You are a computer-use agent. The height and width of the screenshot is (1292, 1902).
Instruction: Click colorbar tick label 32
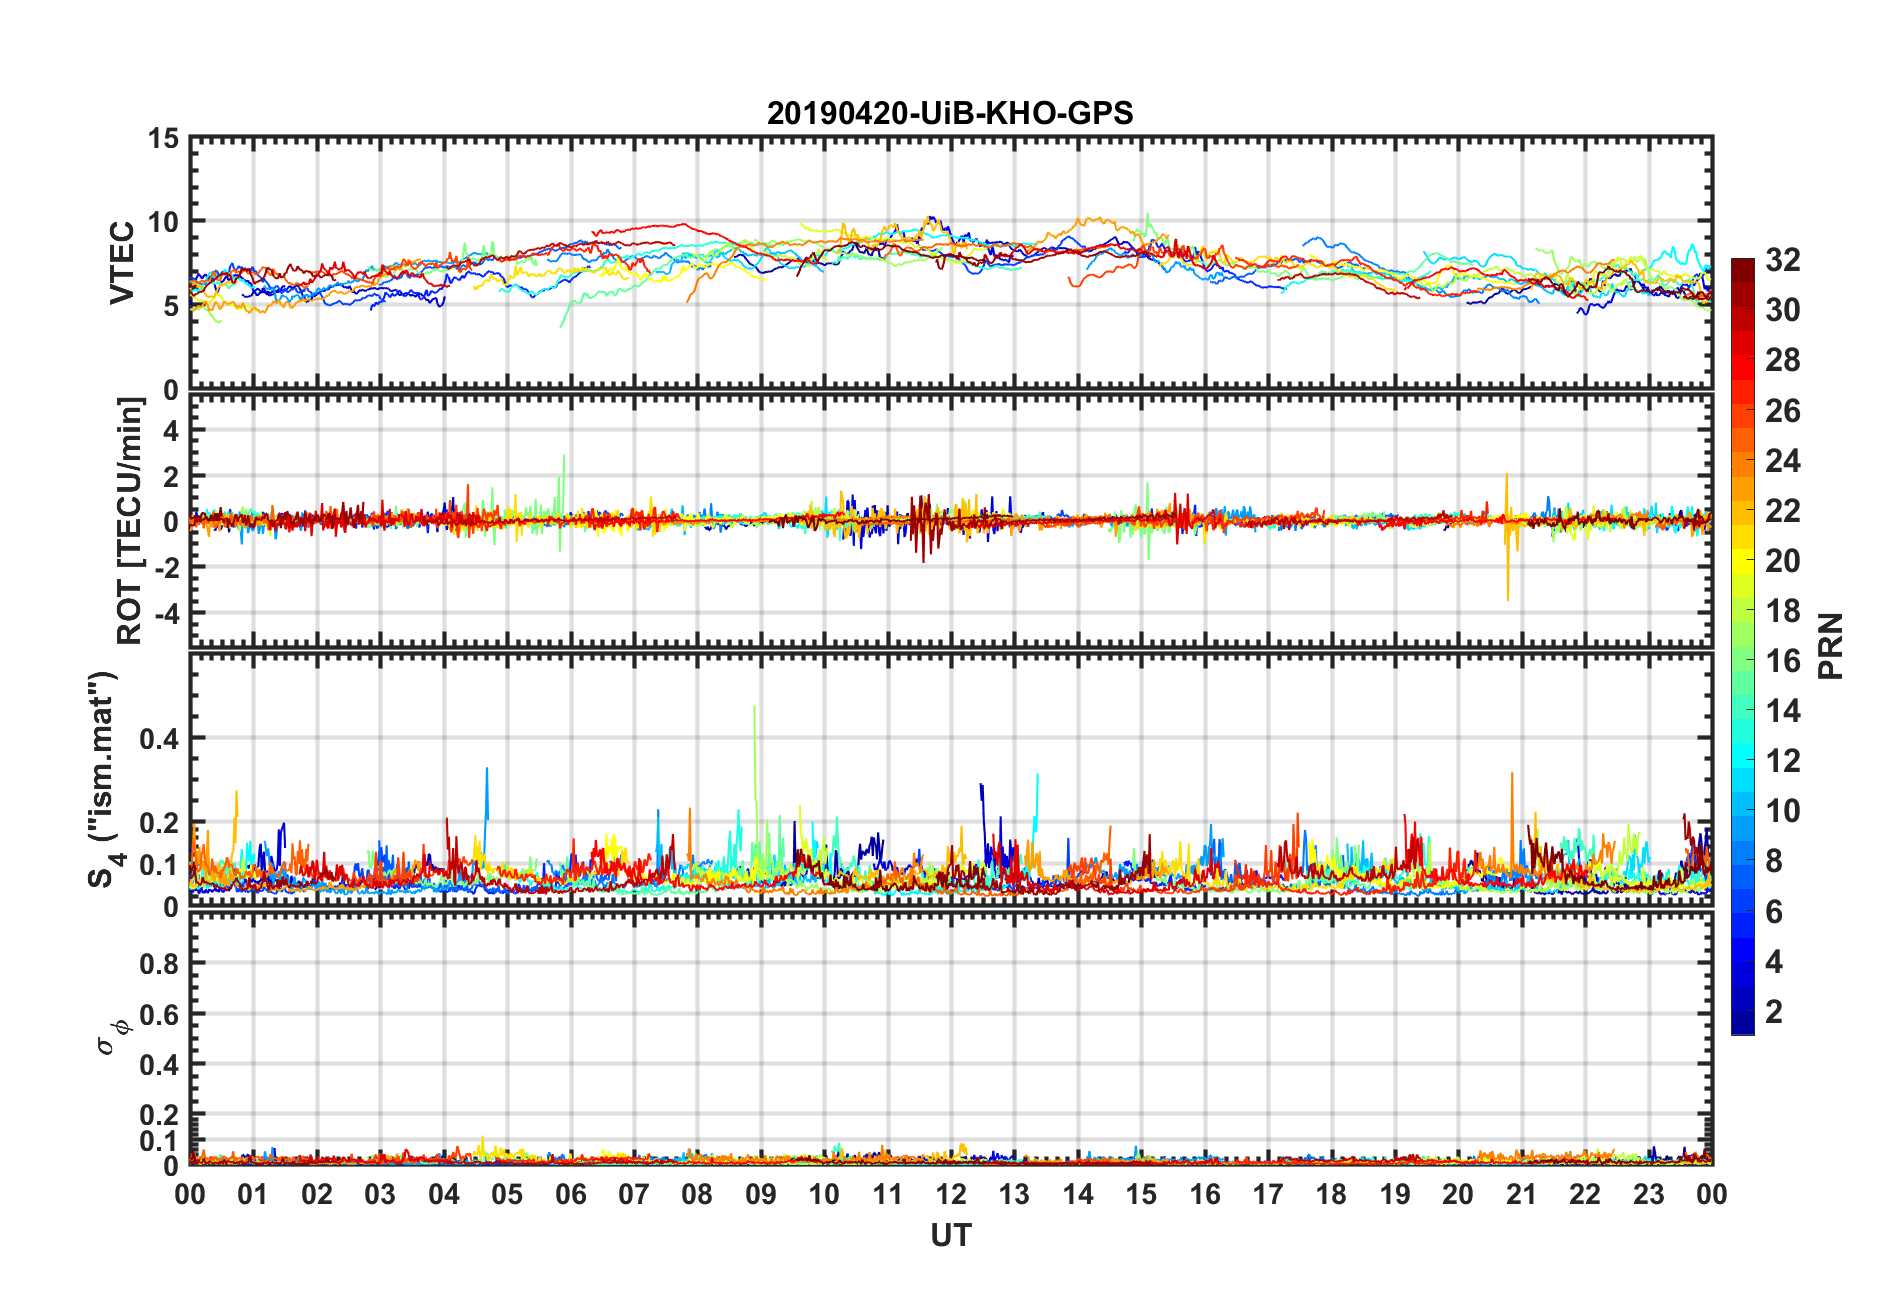(1782, 260)
